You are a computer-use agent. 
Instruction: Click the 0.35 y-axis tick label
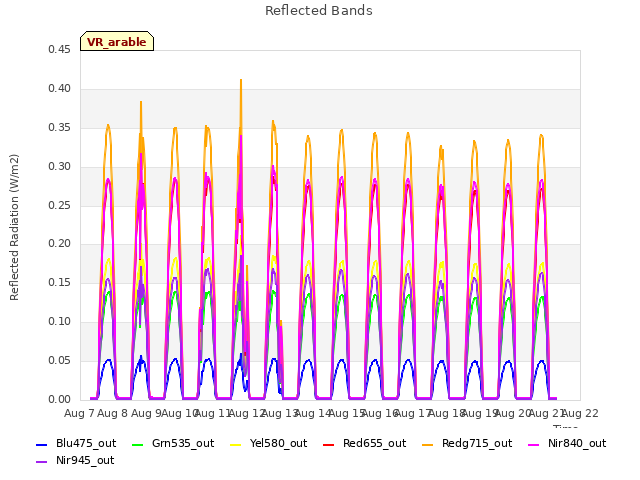tap(59, 127)
